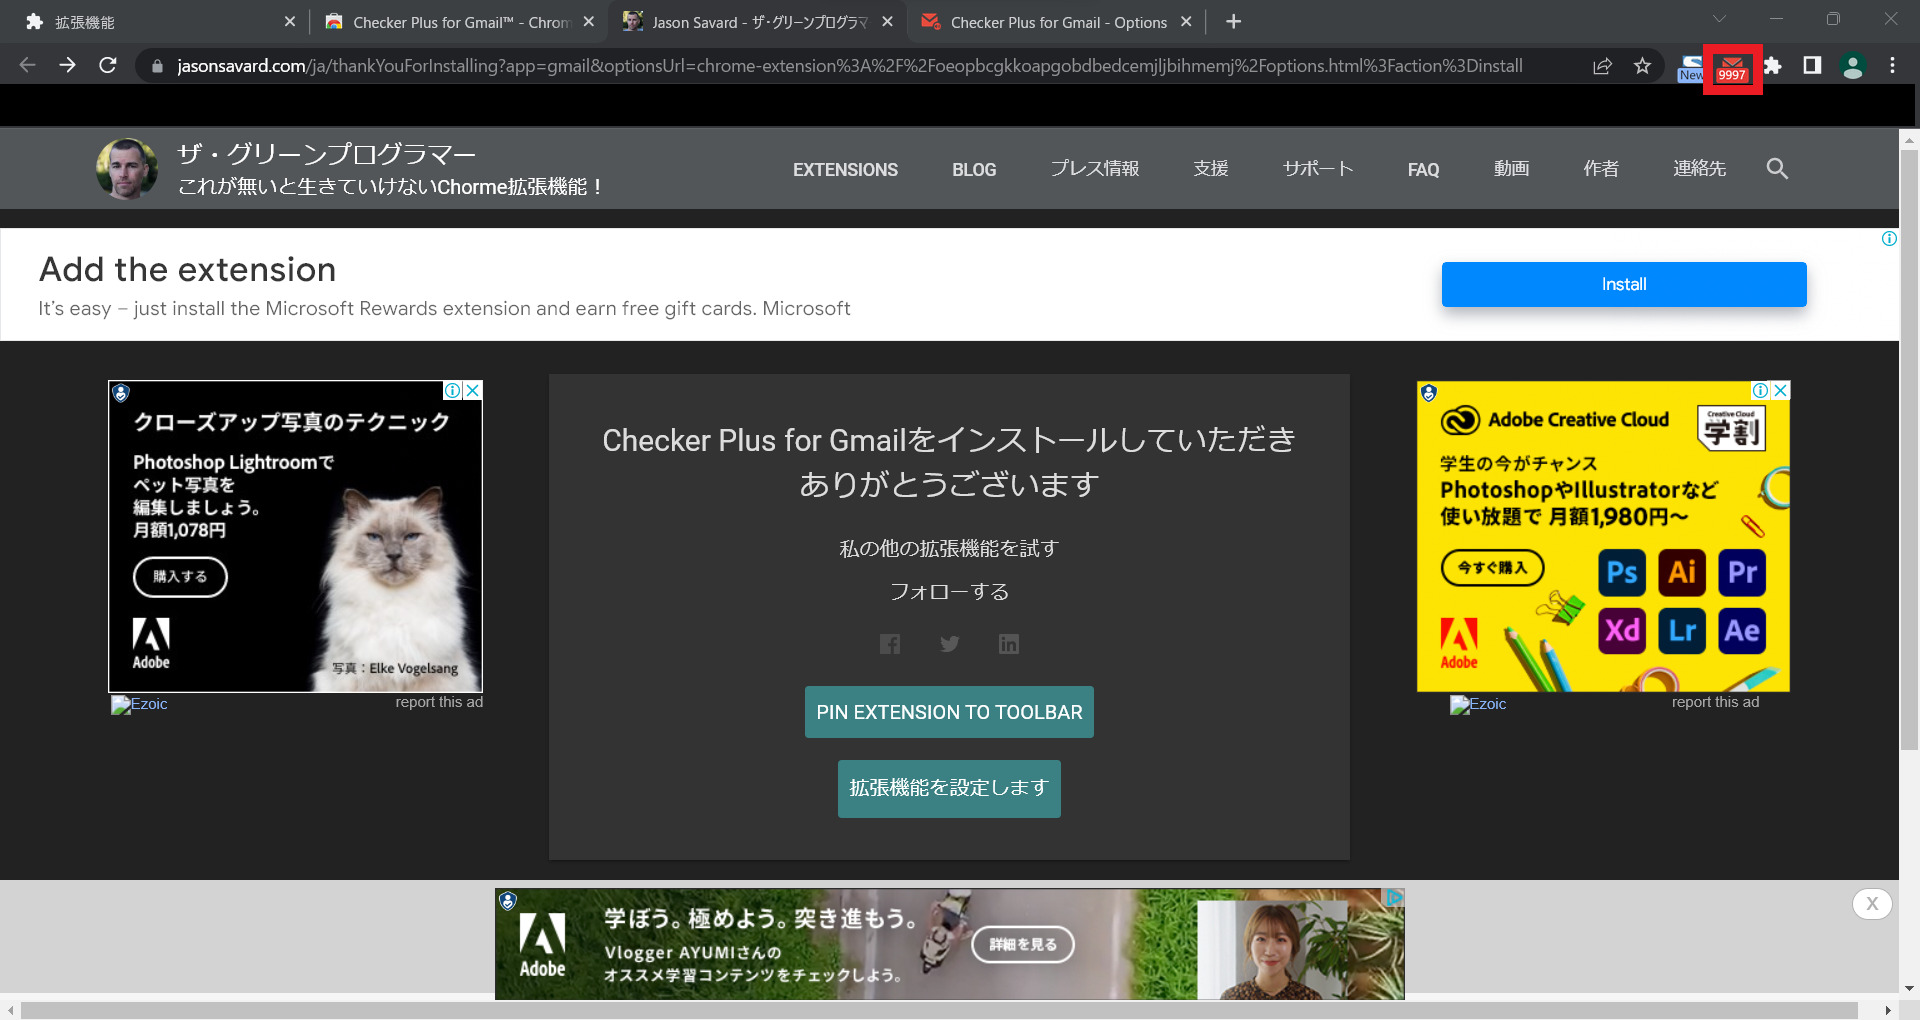Screen dimensions: 1920x1020
Task: Click the 拡張機能を設定します button
Action: coord(949,788)
